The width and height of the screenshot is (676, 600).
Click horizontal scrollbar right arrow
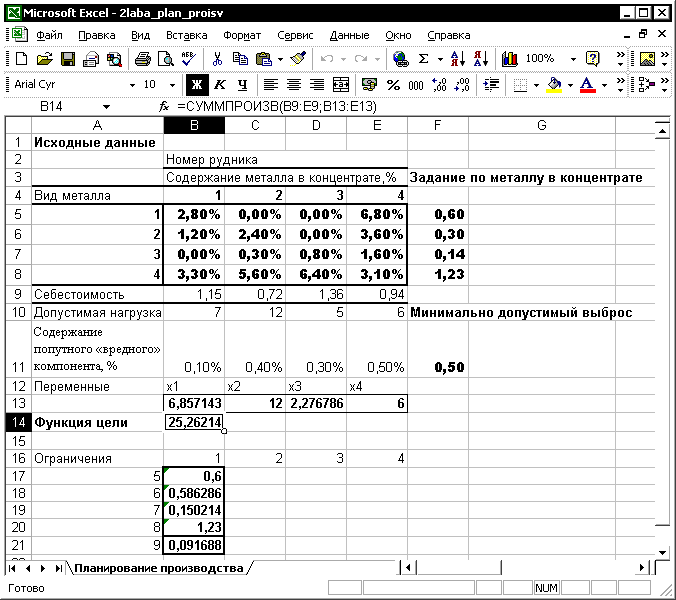(x=642, y=568)
